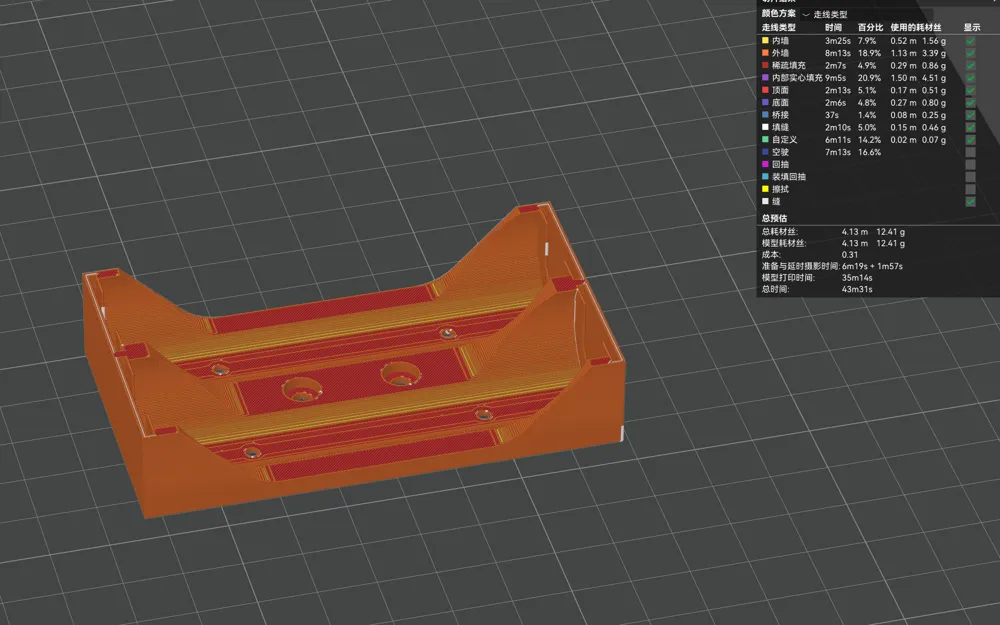
Task: Select the 底面 line type label
Action: (x=781, y=102)
